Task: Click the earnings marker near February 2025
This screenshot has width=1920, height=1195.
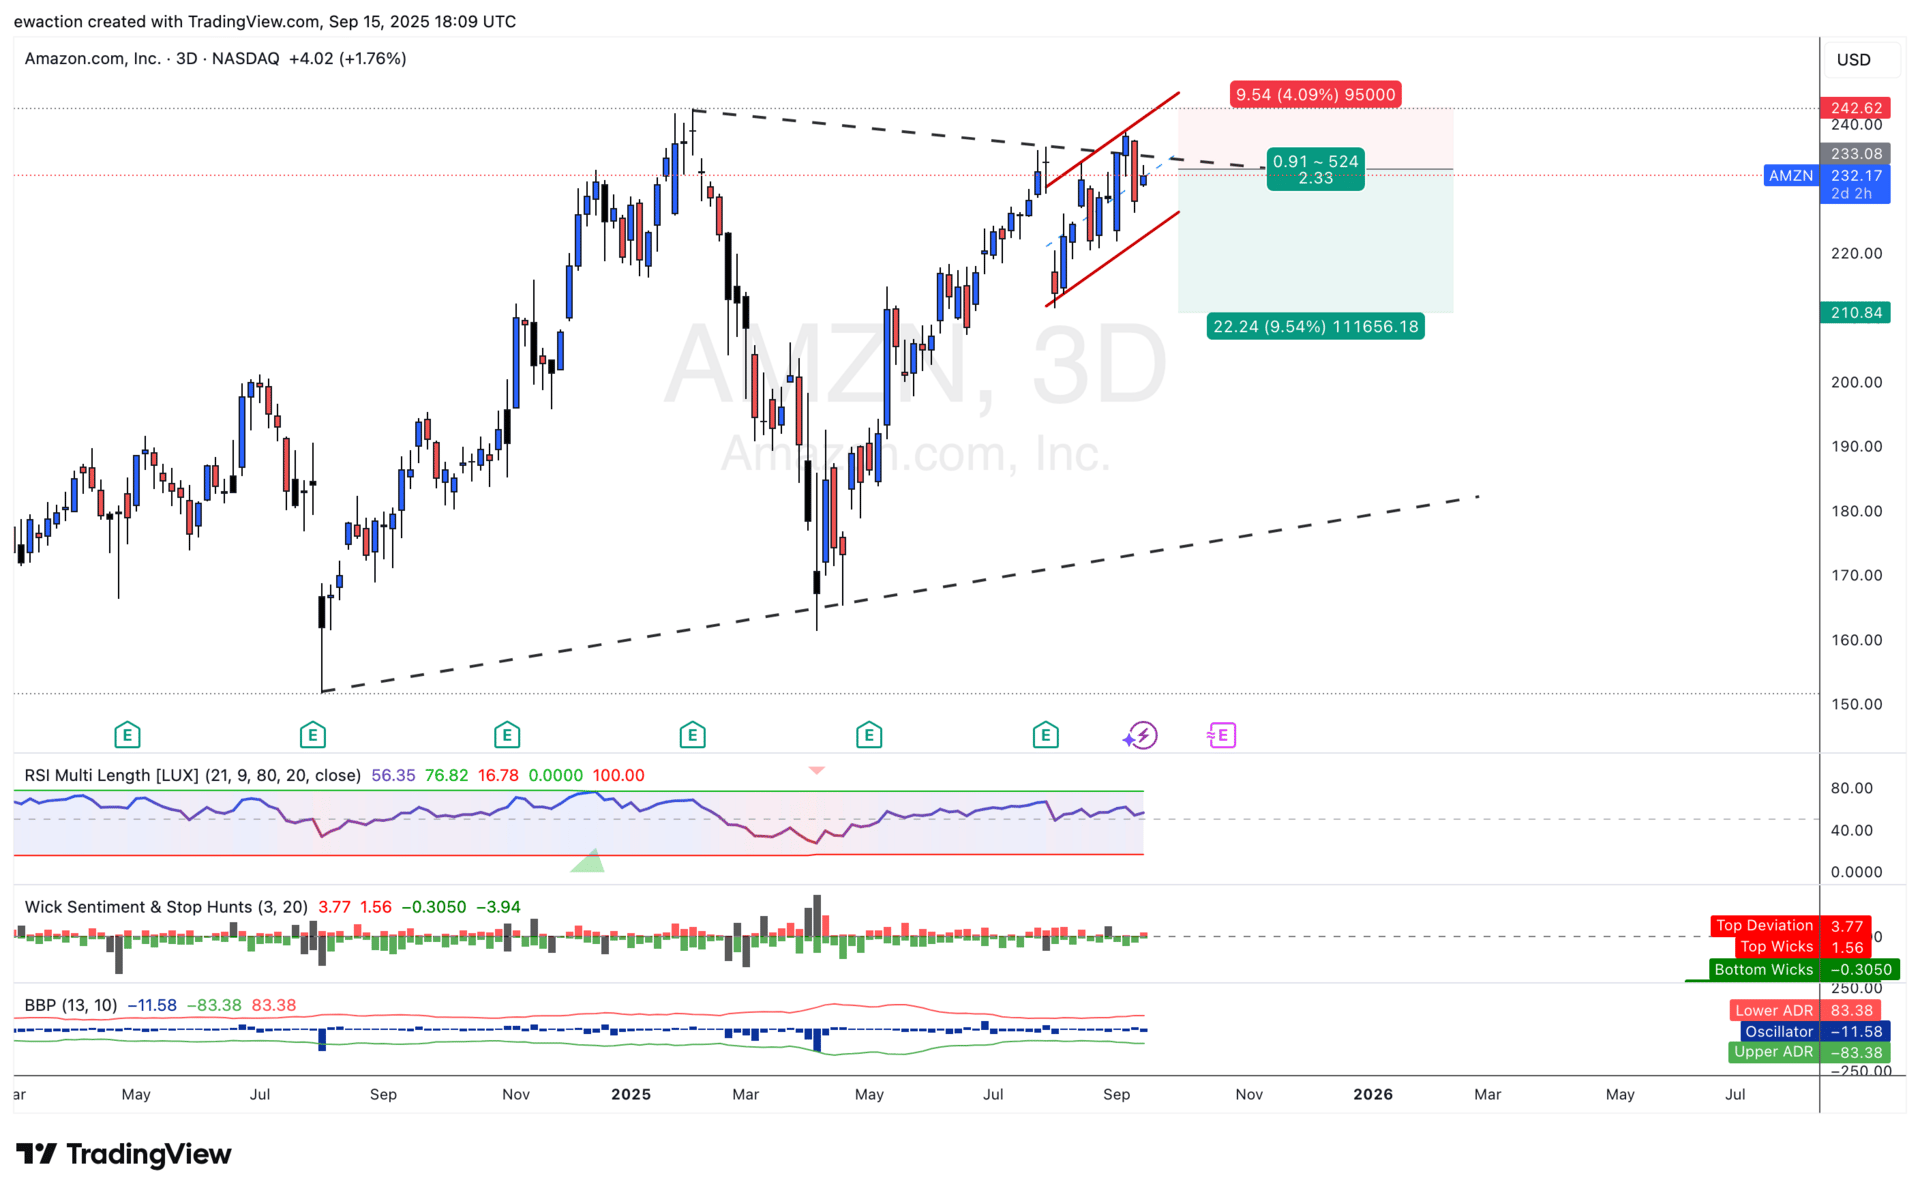Action: point(692,736)
